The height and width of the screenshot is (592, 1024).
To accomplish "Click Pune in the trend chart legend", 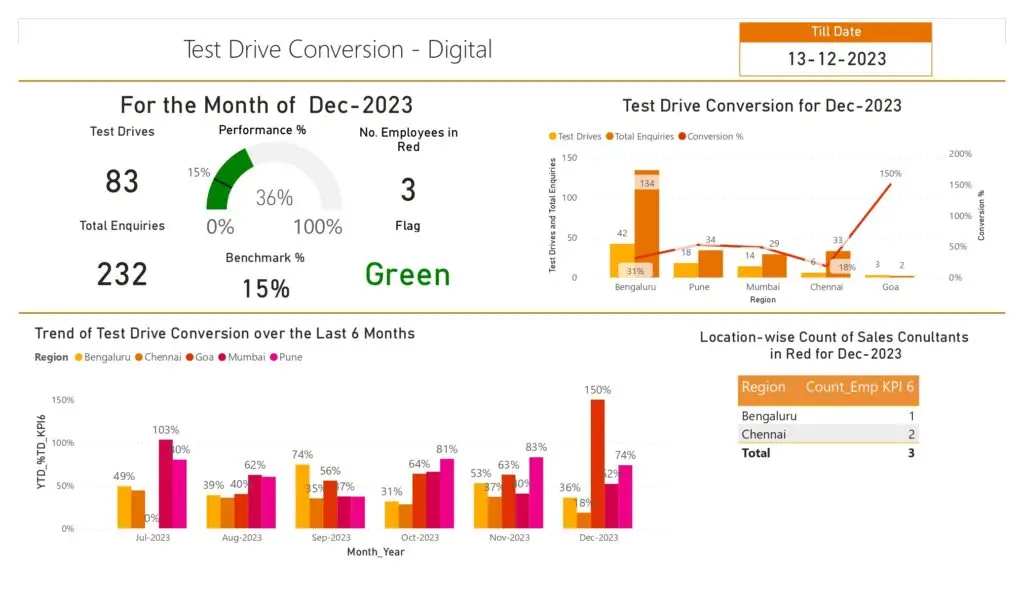I will pyautogui.click(x=290, y=357).
